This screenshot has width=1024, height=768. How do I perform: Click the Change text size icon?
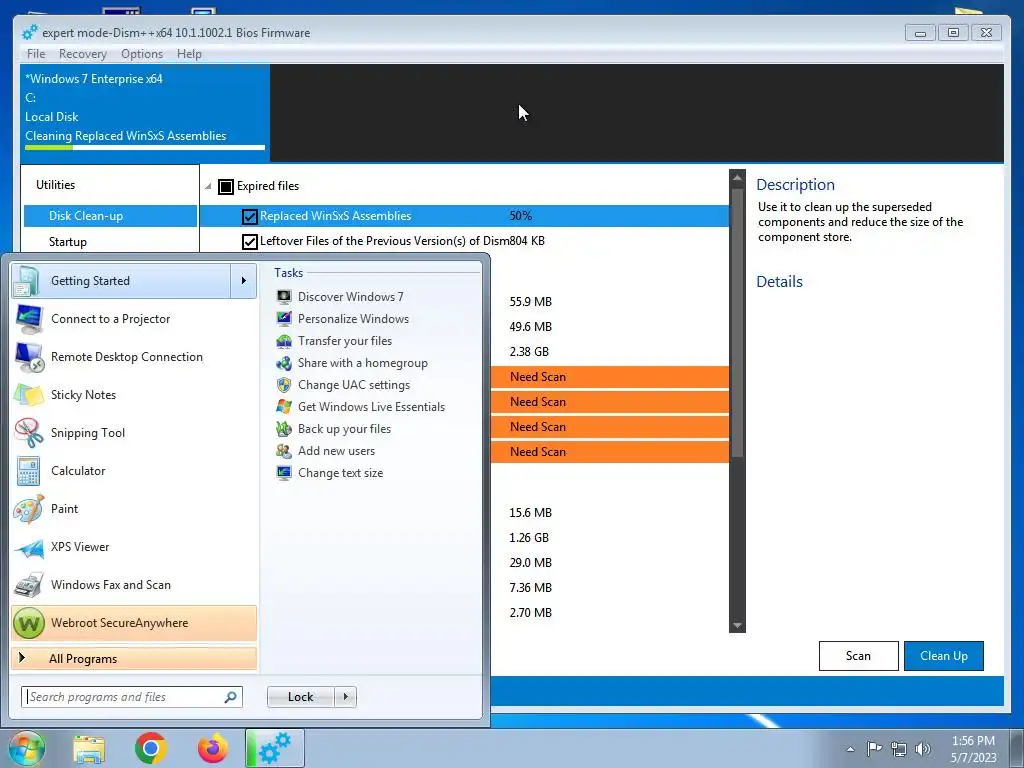click(x=284, y=473)
